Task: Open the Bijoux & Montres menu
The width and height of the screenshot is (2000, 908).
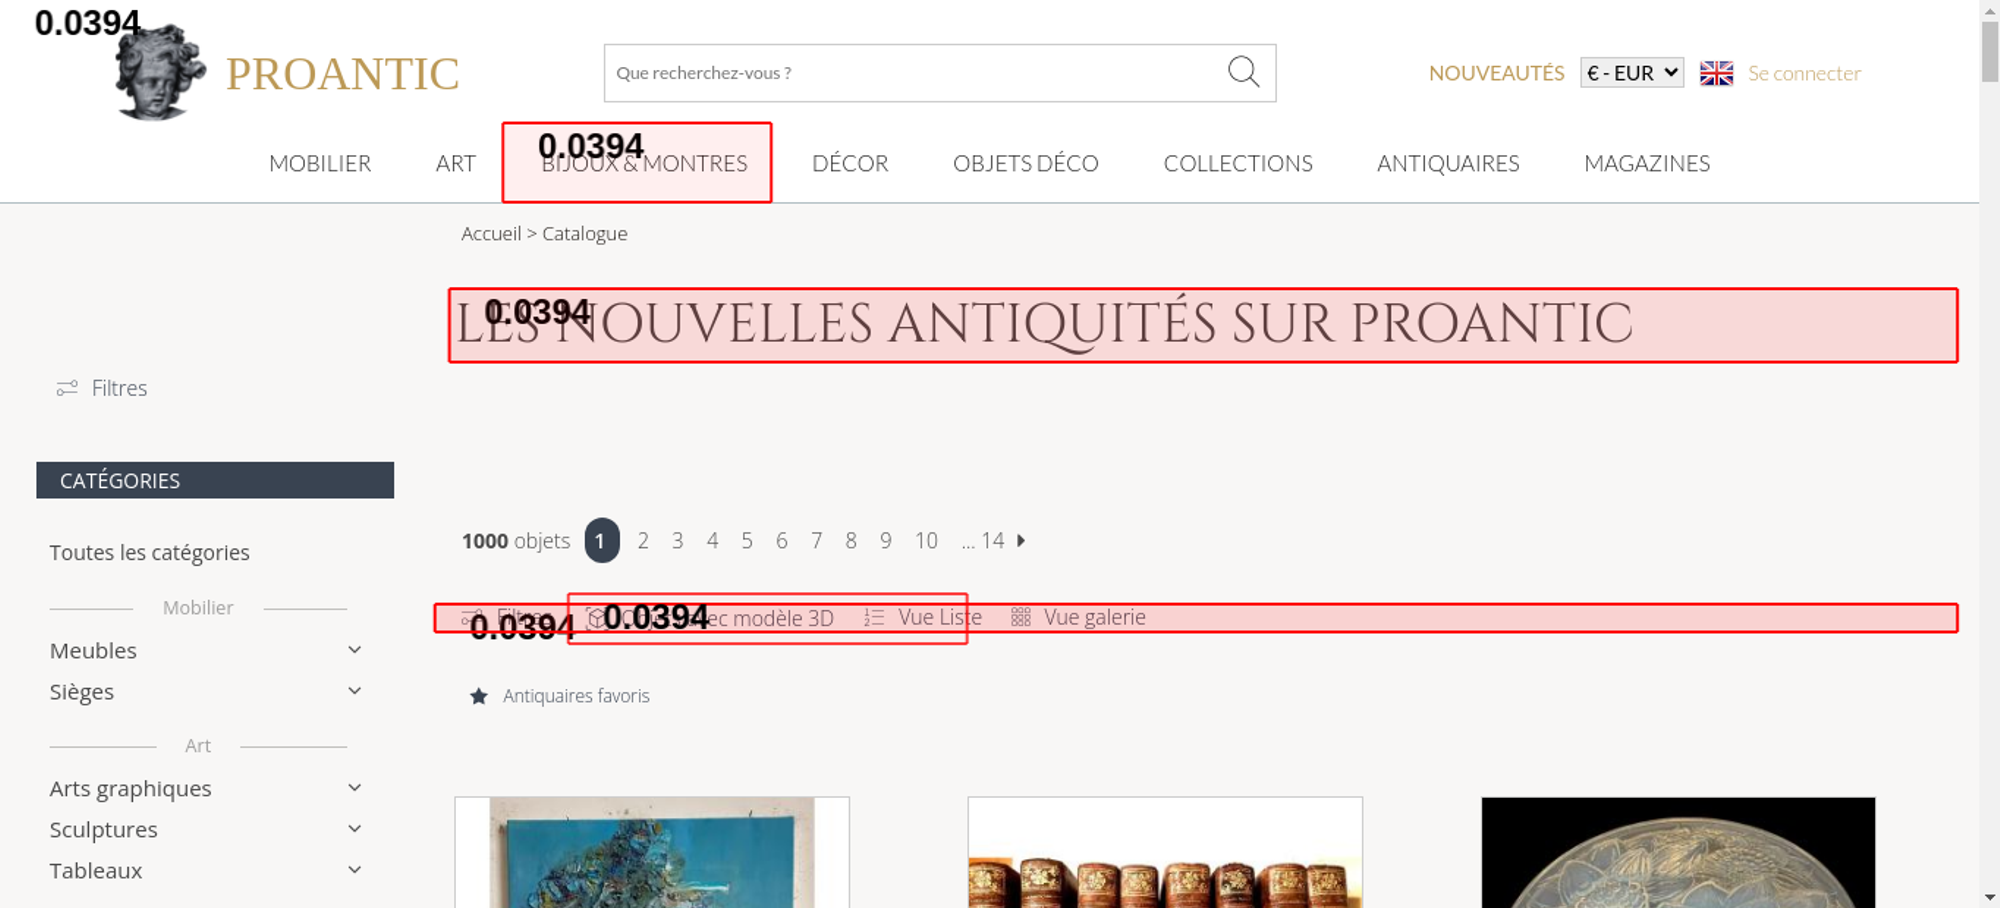Action: pyautogui.click(x=644, y=164)
